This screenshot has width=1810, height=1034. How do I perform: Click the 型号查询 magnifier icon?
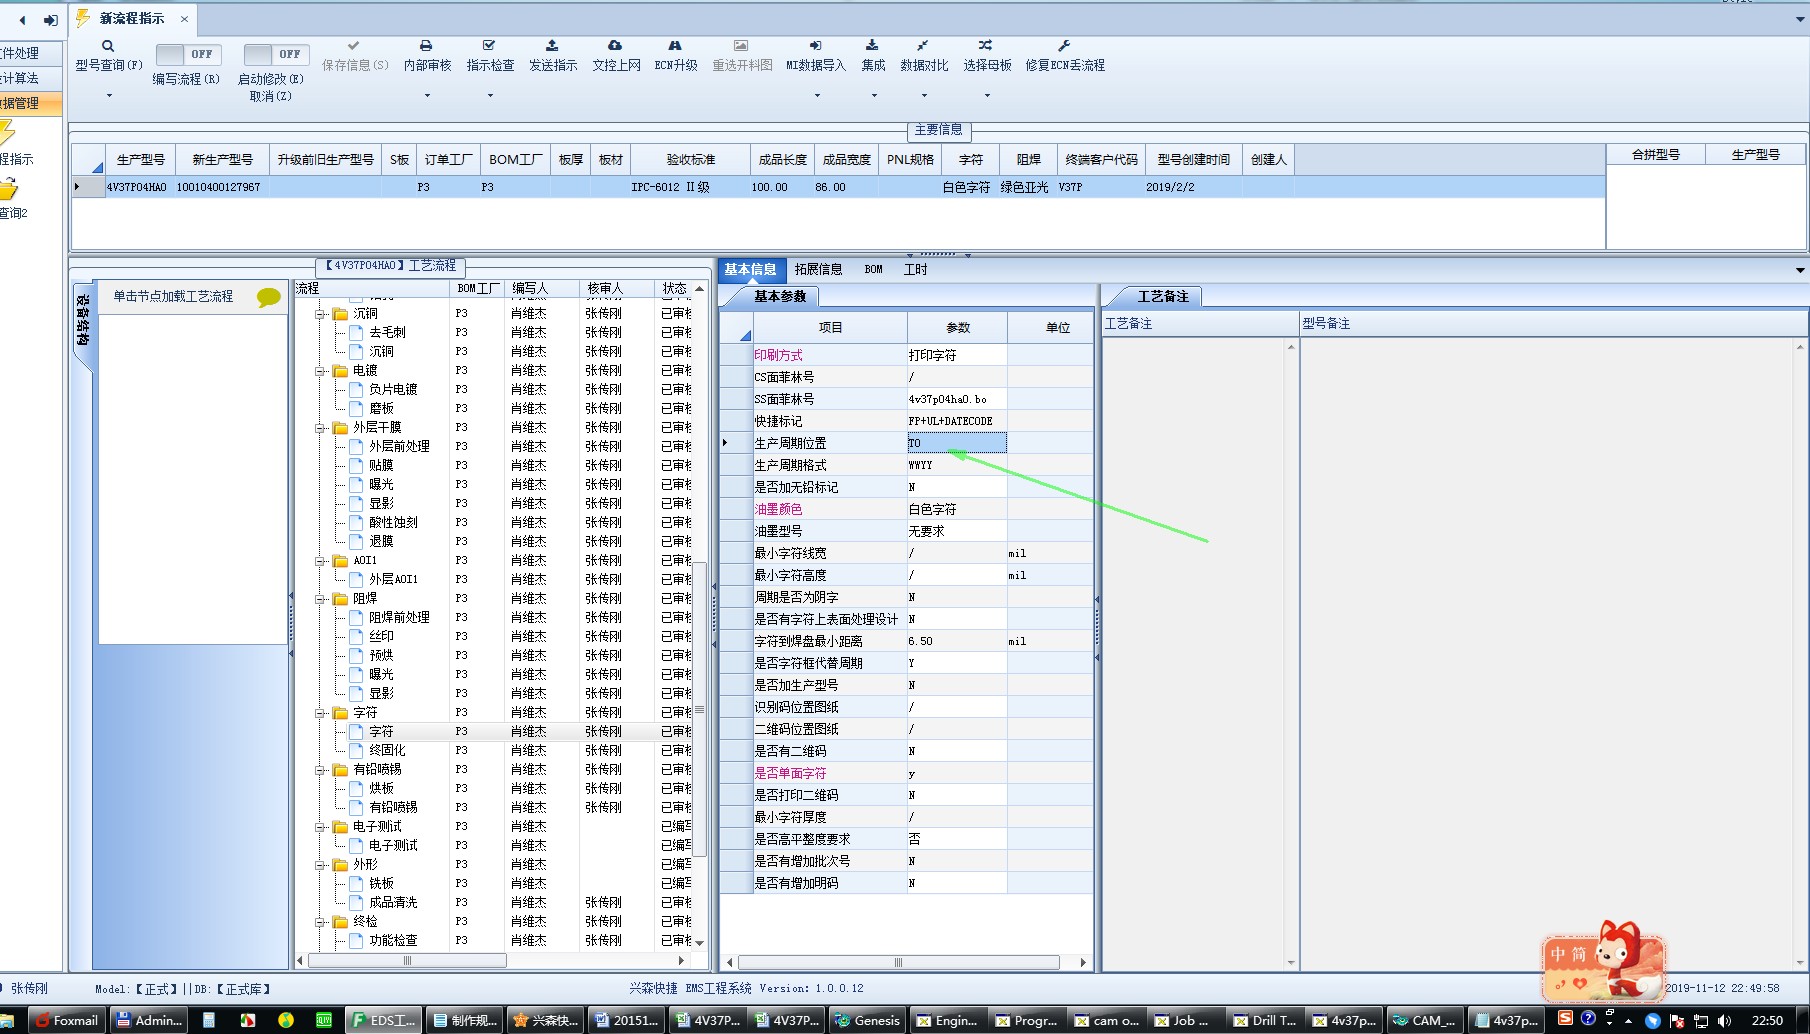coord(108,46)
